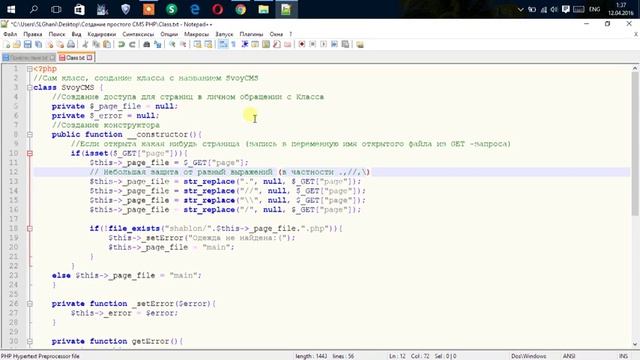
Task: Open the Макросы menu
Action: (196, 34)
